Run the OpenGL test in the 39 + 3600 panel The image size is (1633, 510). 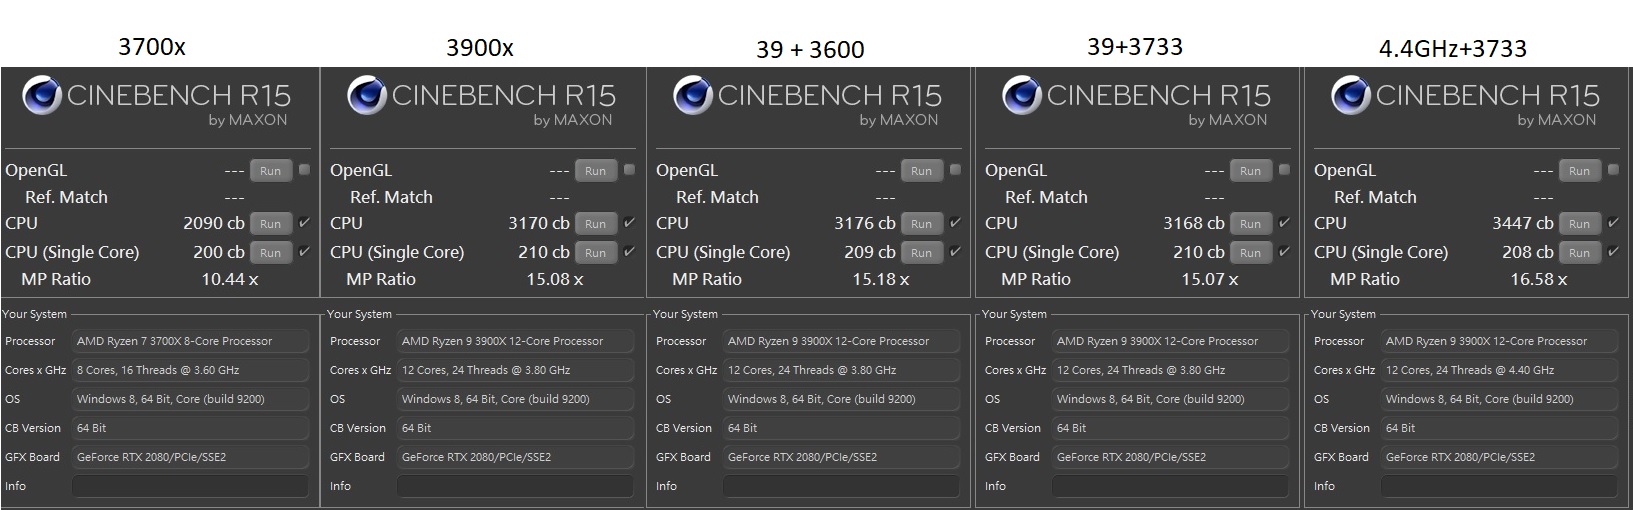pyautogui.click(x=922, y=171)
